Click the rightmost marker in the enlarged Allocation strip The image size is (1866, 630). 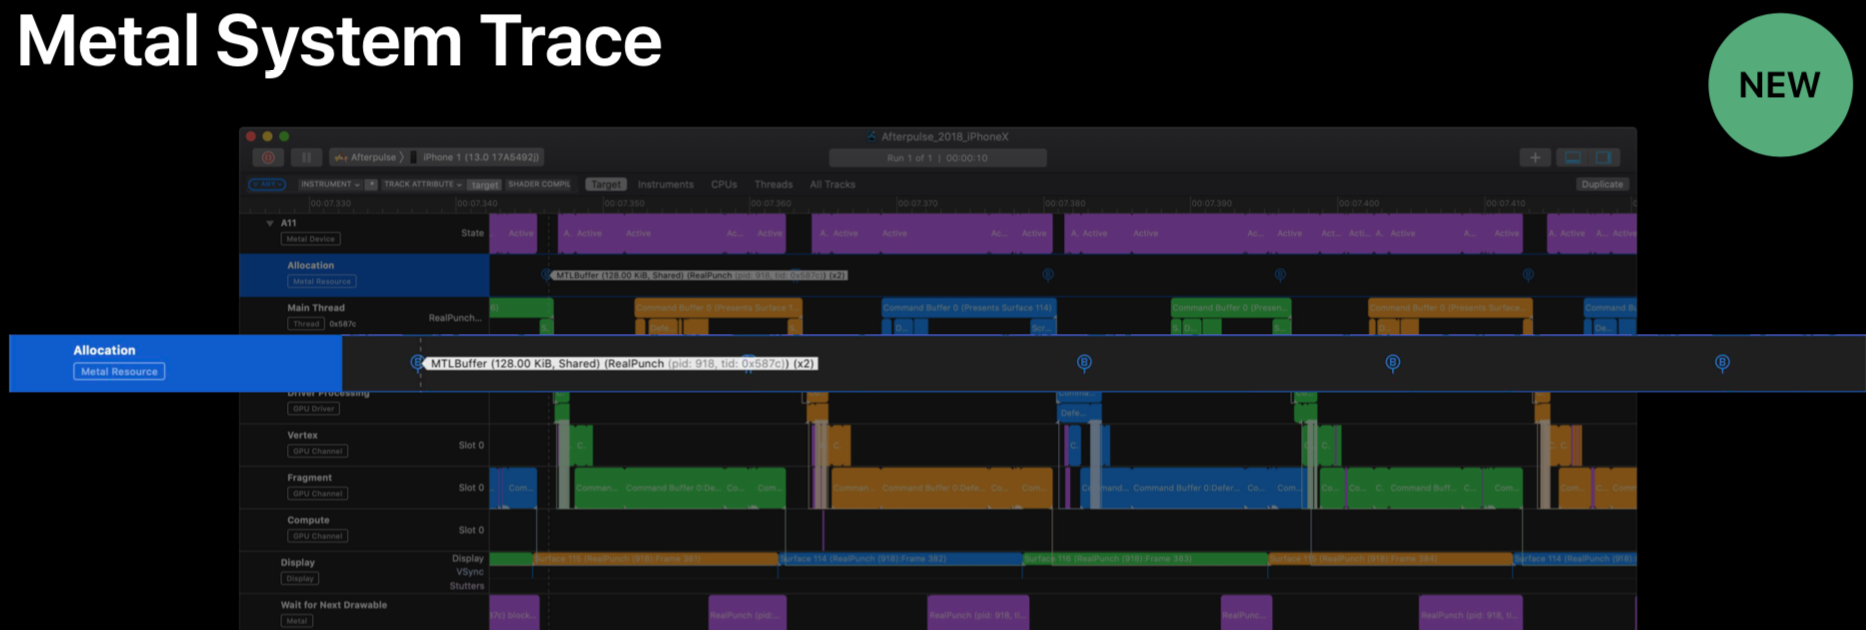point(1722,363)
